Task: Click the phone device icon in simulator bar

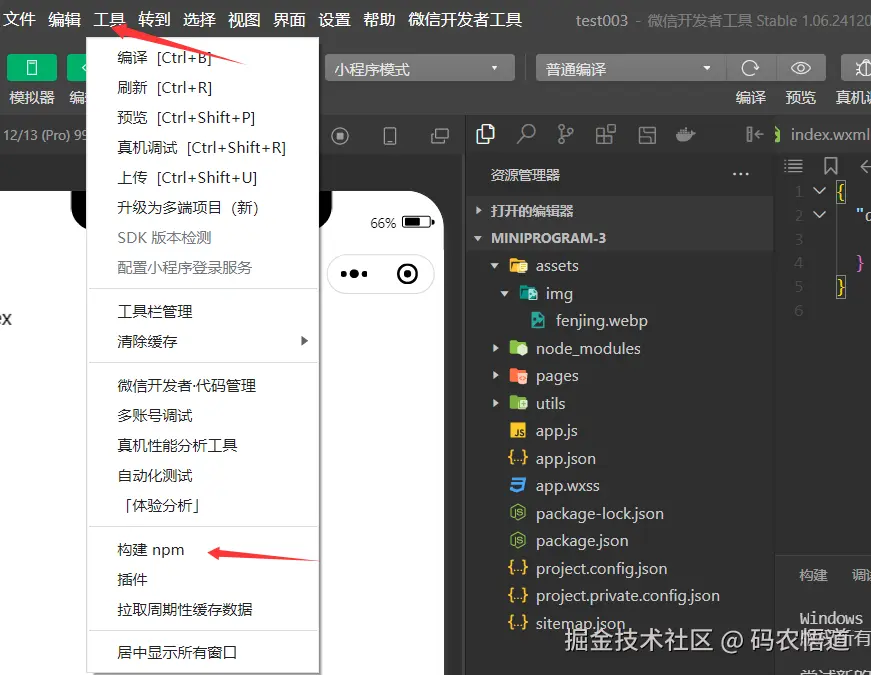Action: click(x=390, y=136)
